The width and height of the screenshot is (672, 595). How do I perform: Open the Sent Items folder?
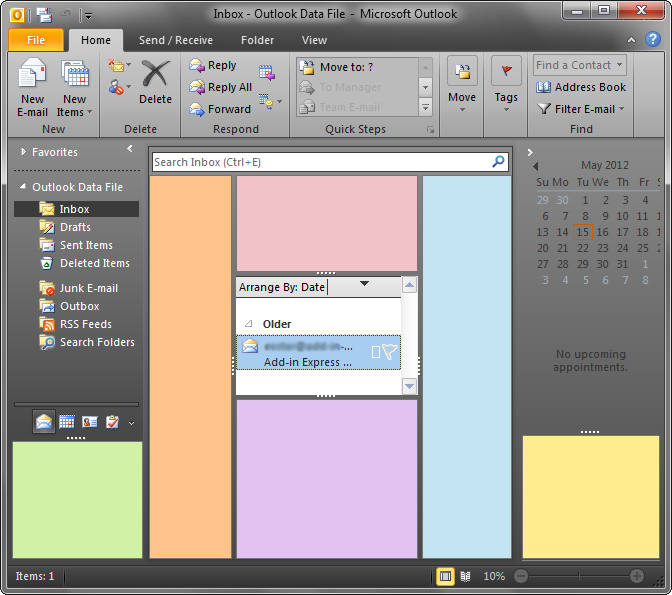point(76,245)
